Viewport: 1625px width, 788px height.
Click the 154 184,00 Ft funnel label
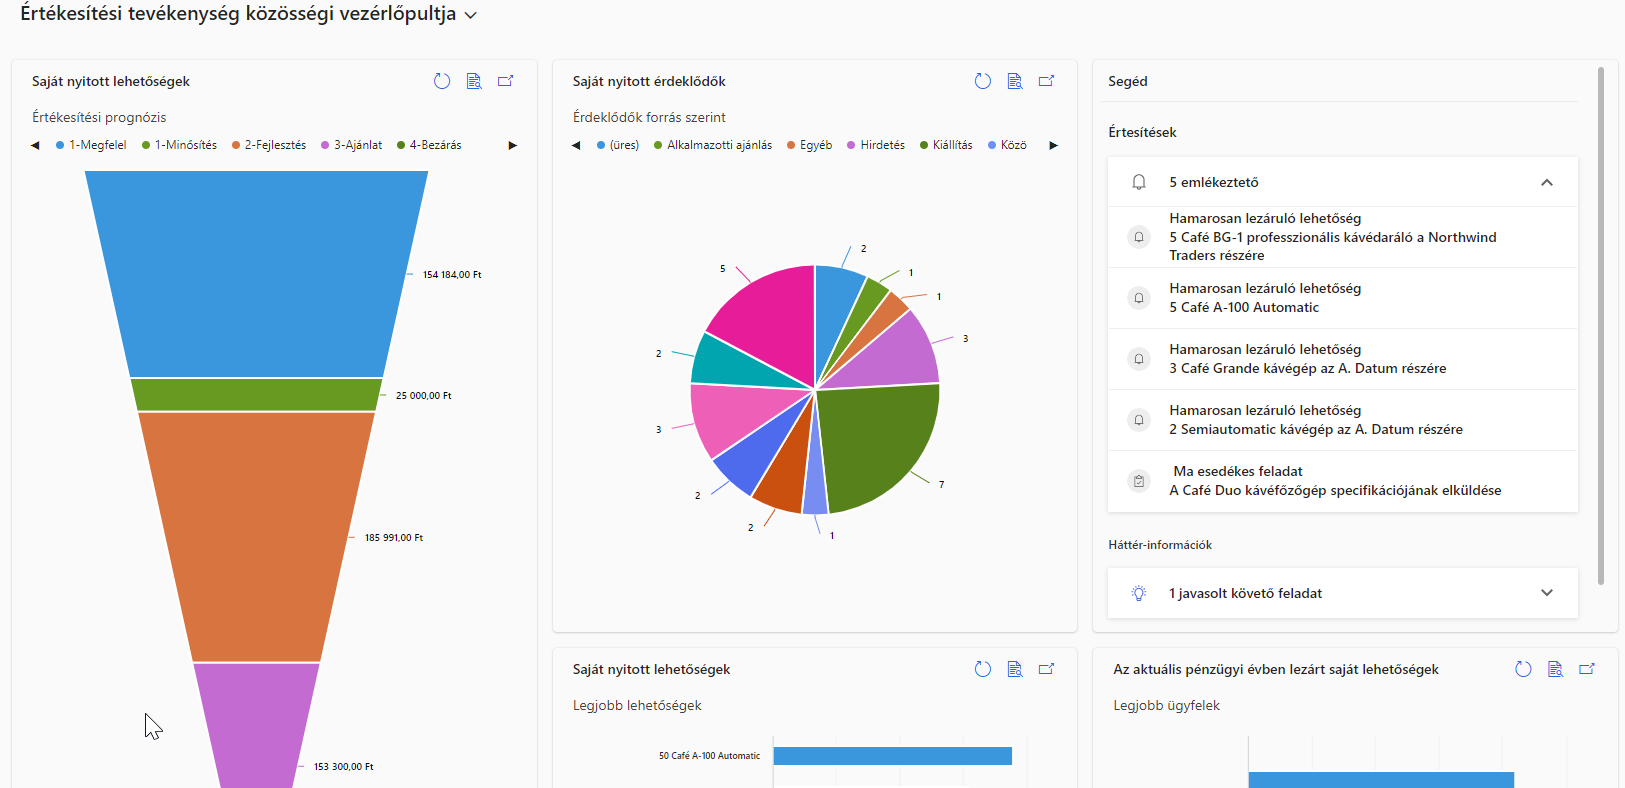click(452, 274)
